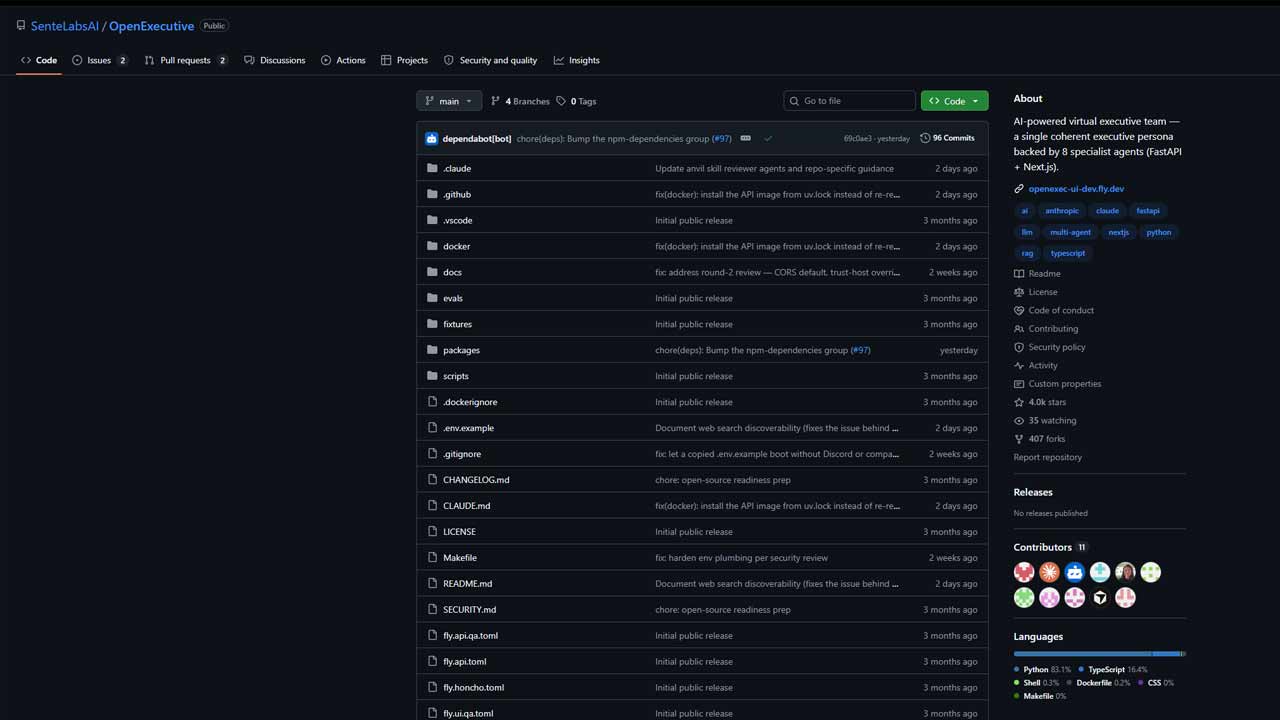
Task: Click the Report repository link
Action: (1048, 457)
